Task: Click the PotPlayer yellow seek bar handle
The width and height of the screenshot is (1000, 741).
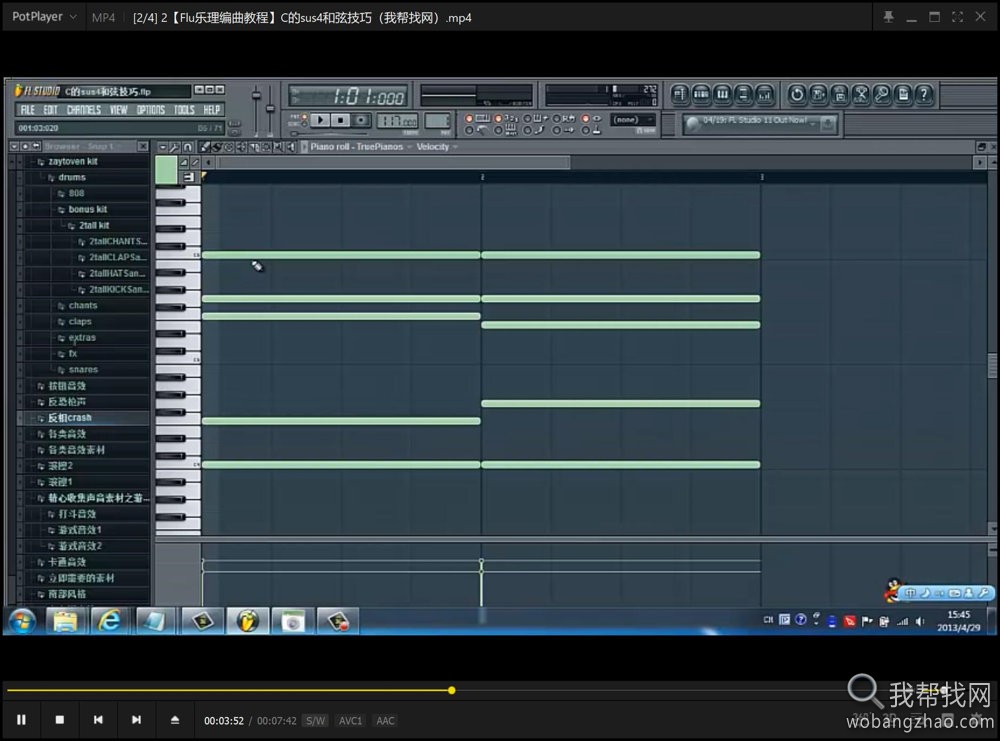Action: (452, 690)
